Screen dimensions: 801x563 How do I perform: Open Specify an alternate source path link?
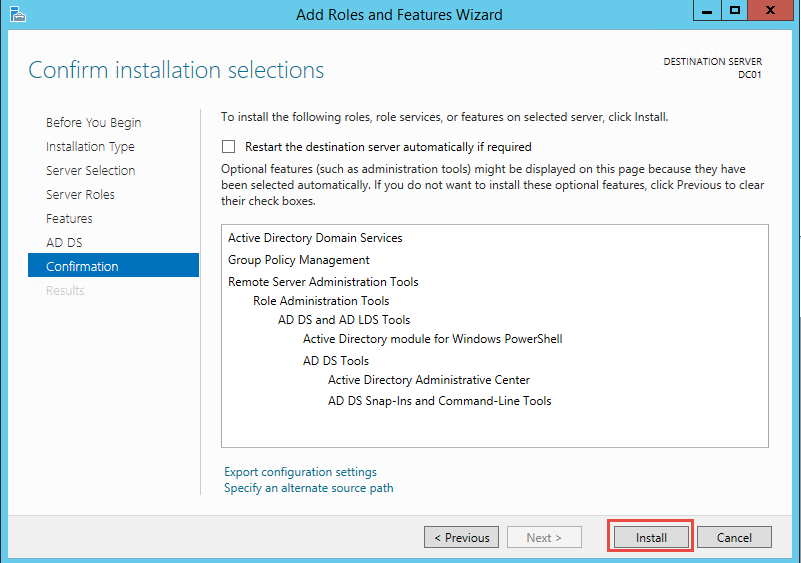[x=309, y=488]
